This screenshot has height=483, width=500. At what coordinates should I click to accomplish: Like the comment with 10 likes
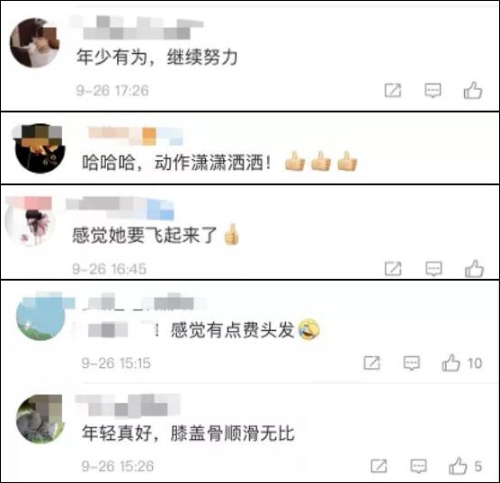[x=451, y=363]
